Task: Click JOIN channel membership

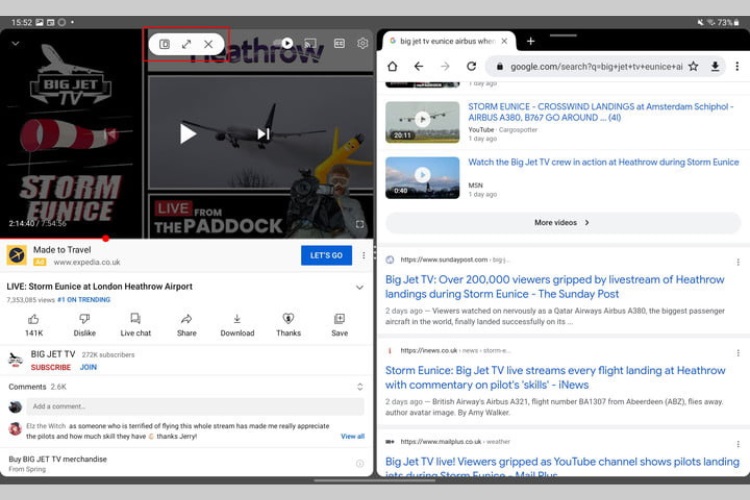Action: [88, 367]
